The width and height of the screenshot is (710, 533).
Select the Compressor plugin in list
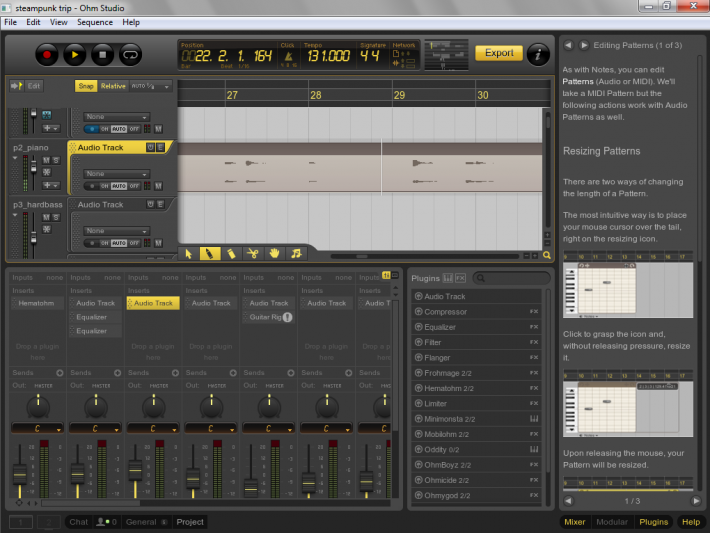click(477, 312)
